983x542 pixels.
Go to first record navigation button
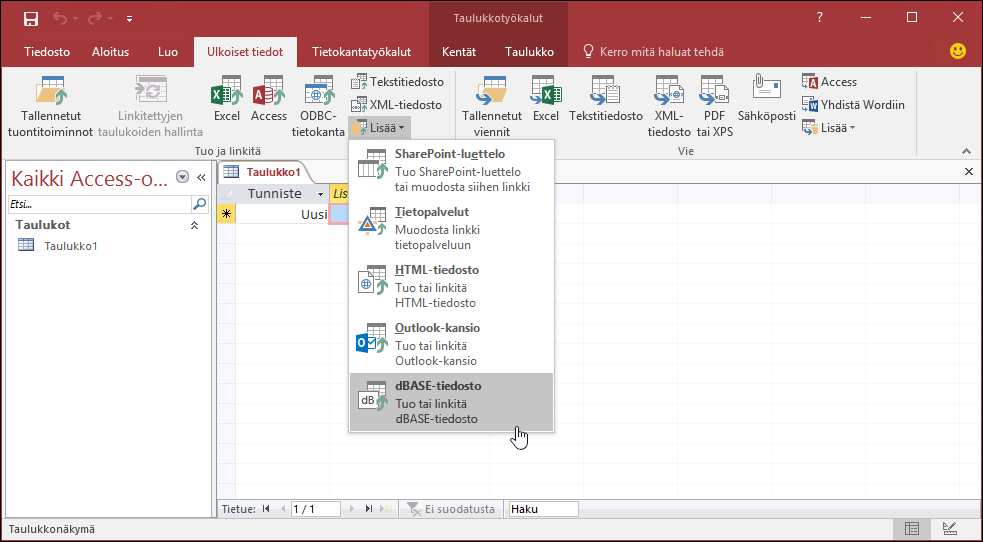tap(266, 509)
